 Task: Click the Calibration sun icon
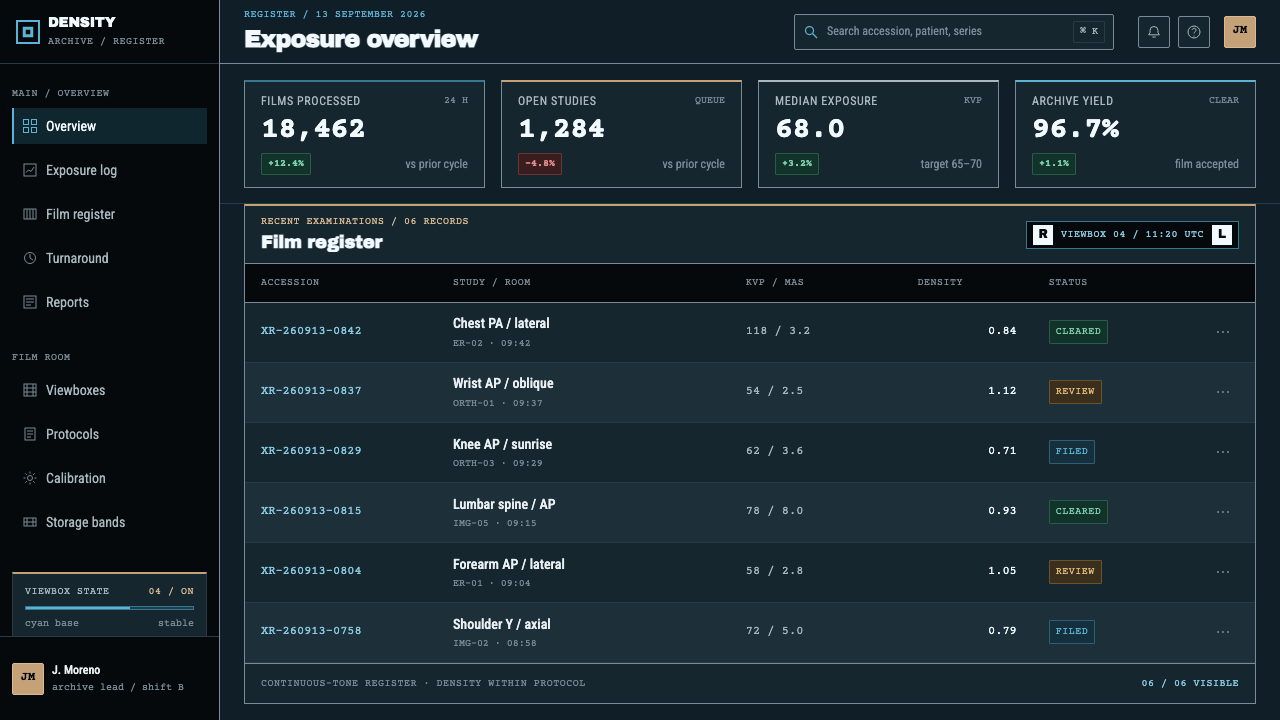click(30, 478)
